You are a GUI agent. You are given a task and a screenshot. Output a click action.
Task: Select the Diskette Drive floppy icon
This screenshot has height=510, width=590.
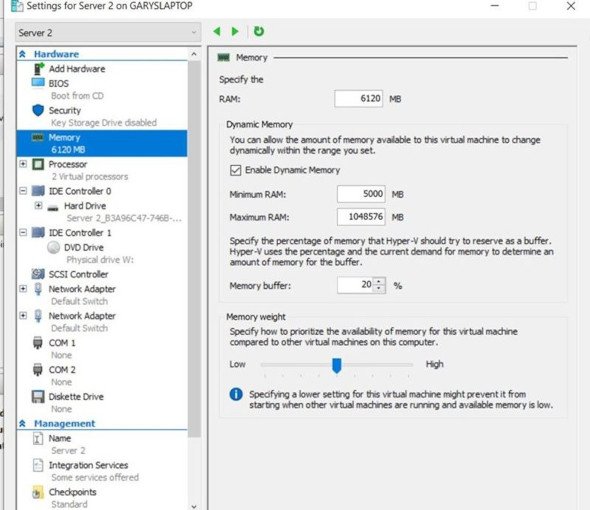38,397
